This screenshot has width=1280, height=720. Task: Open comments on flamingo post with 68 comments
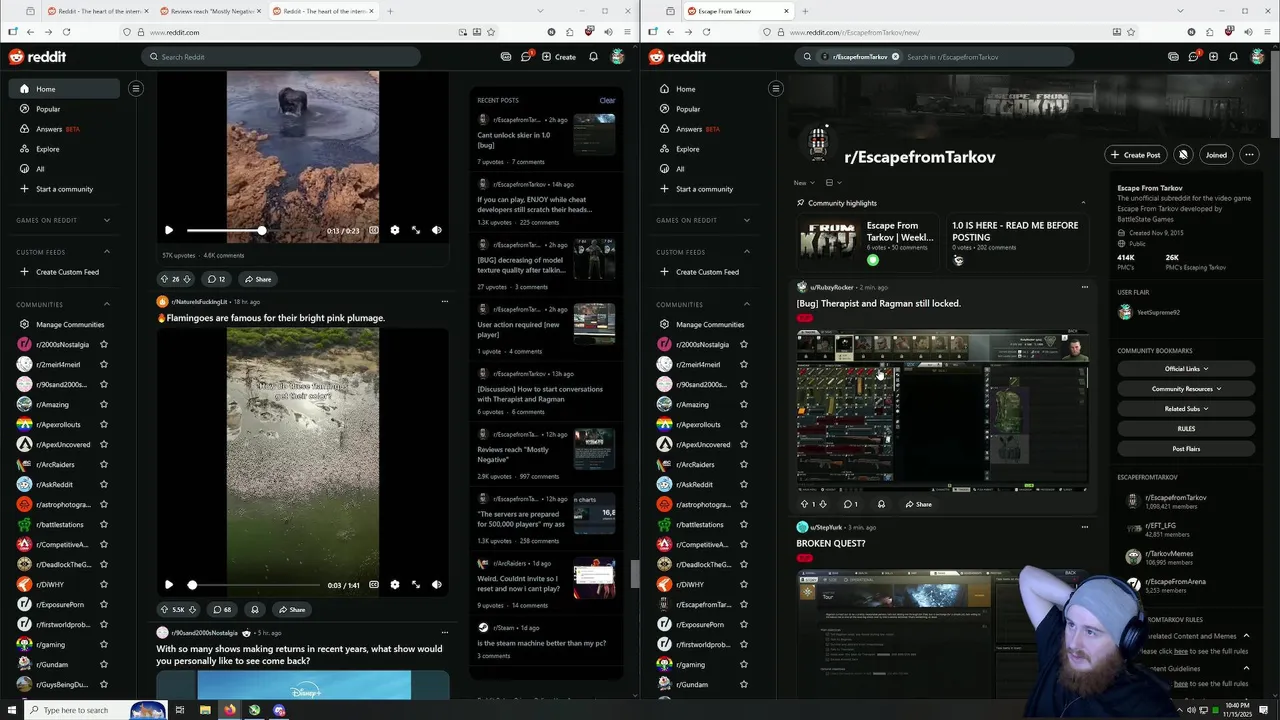pyautogui.click(x=222, y=609)
